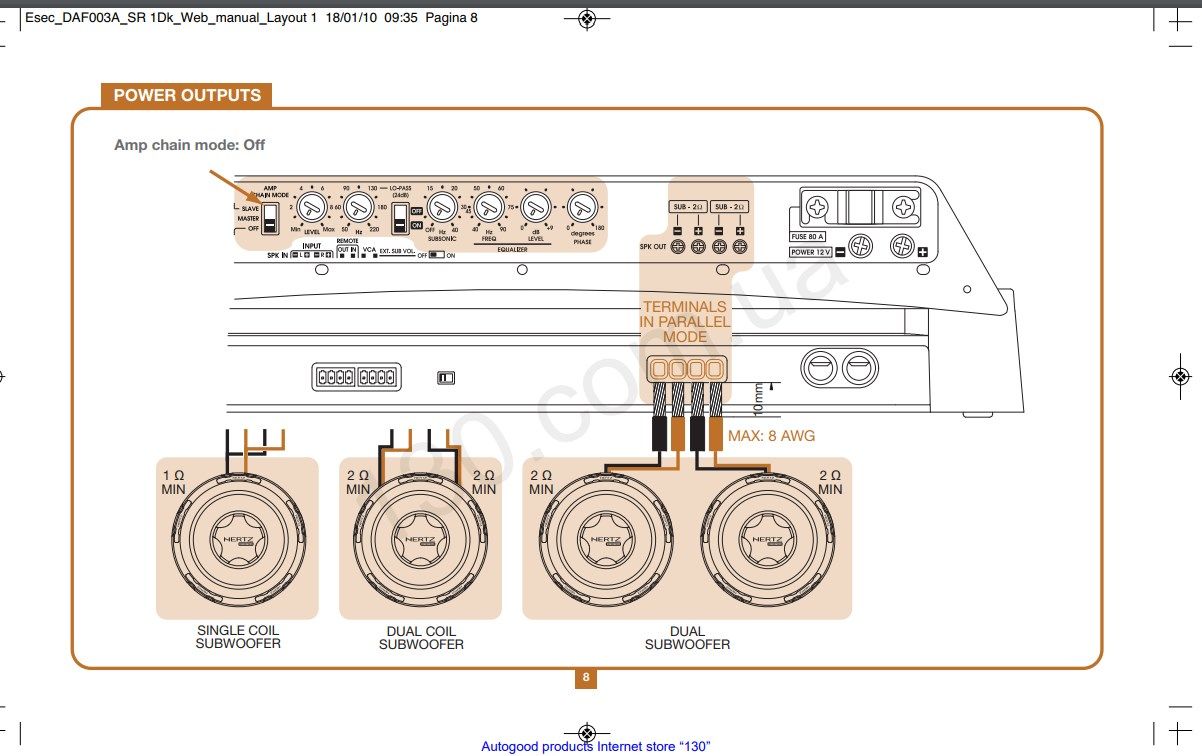
Task: Click the Power 12 V negative screw terminal
Action: [860, 246]
